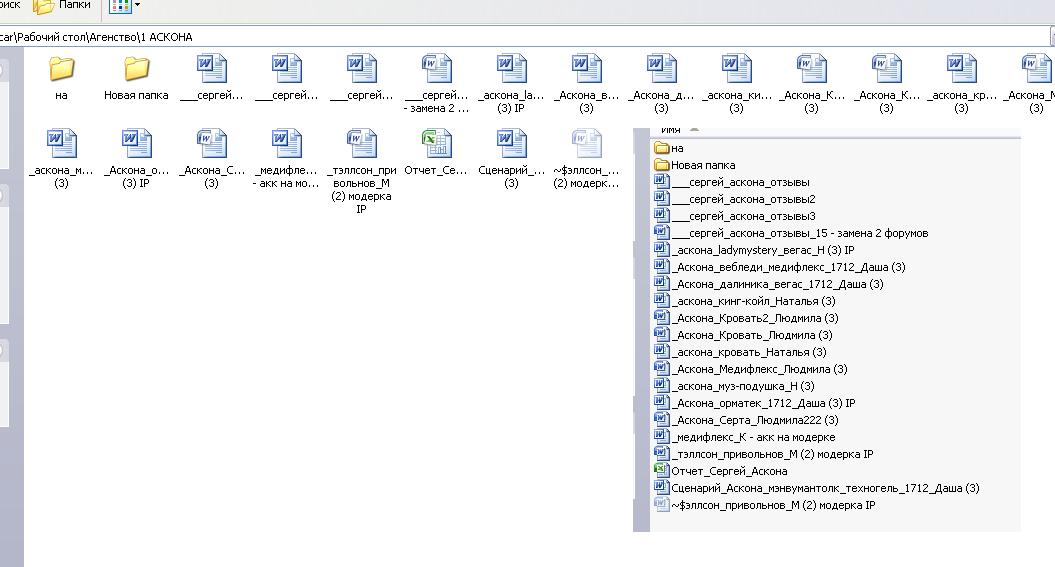
Task: Select '_Аскона_Кровать_Людмила (3)' in the list
Action: pyautogui.click(x=743, y=335)
